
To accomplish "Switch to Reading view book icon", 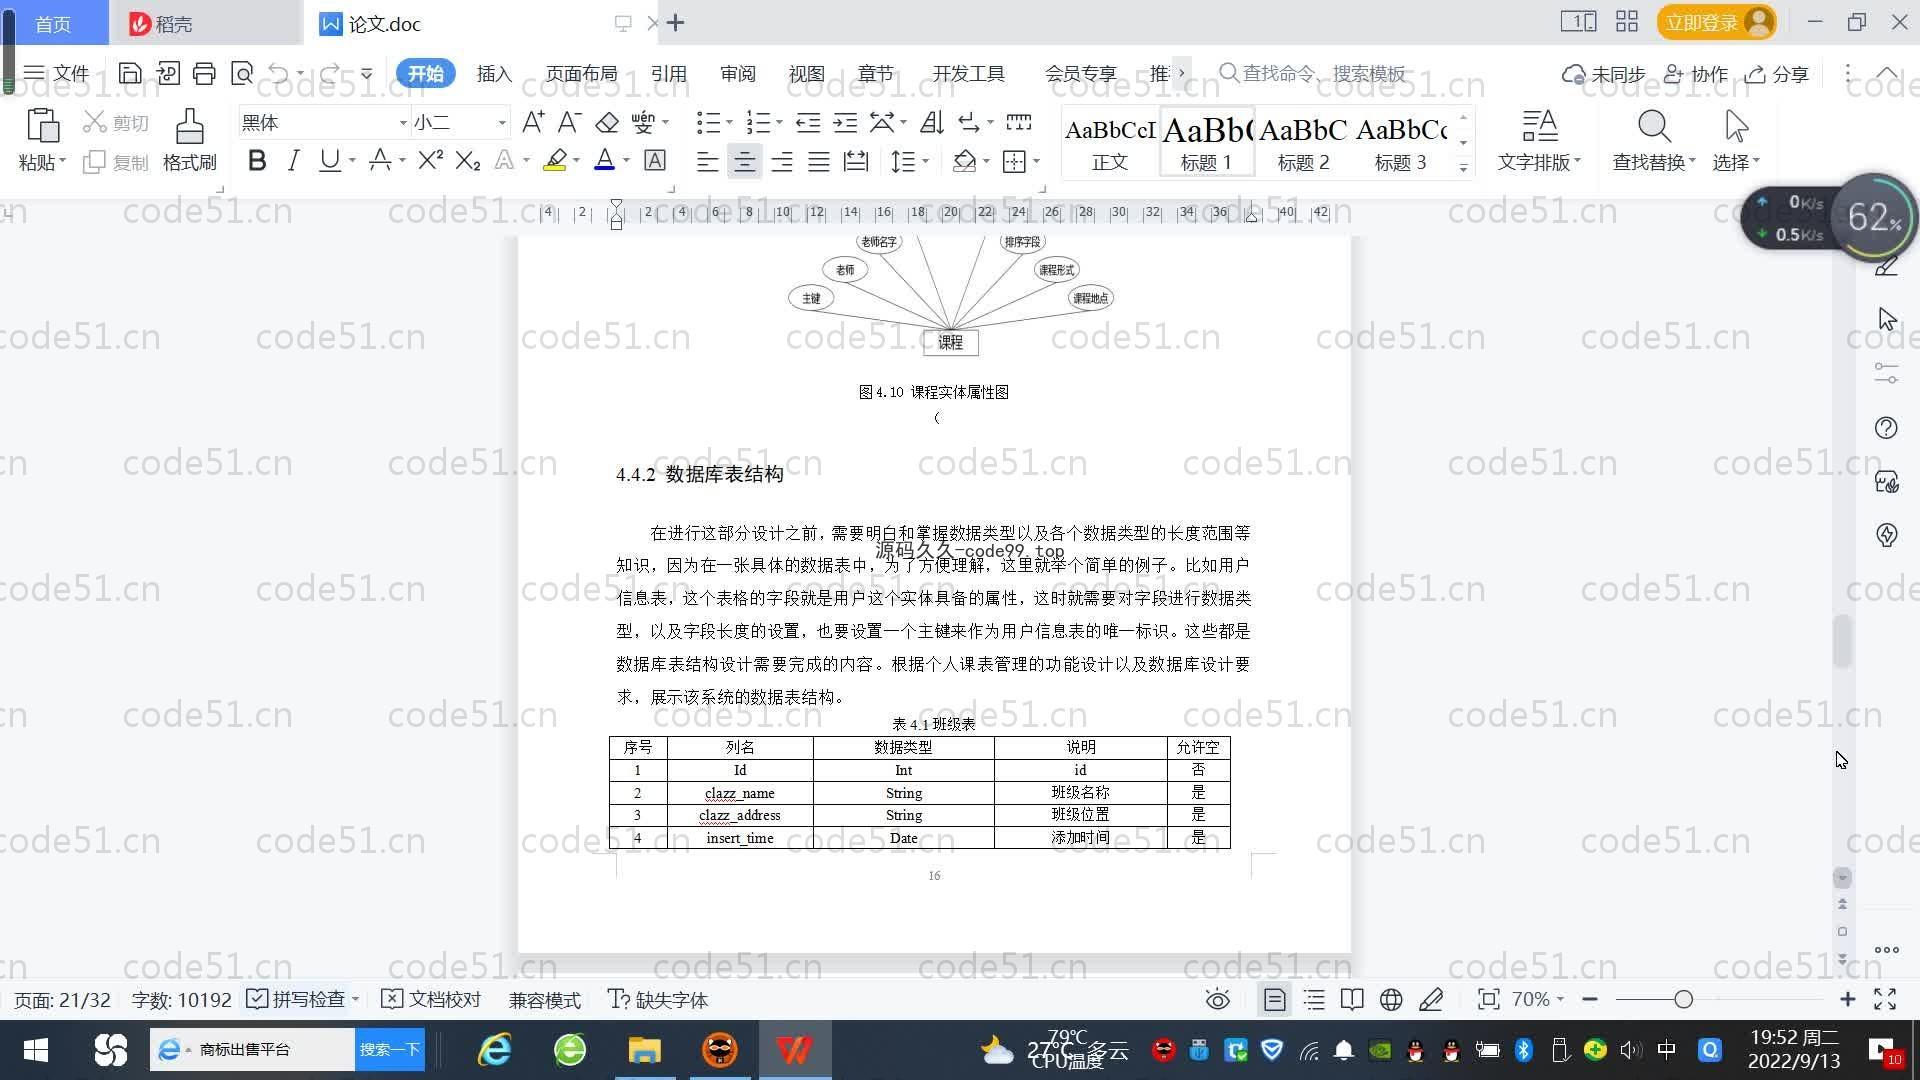I will point(1352,1000).
